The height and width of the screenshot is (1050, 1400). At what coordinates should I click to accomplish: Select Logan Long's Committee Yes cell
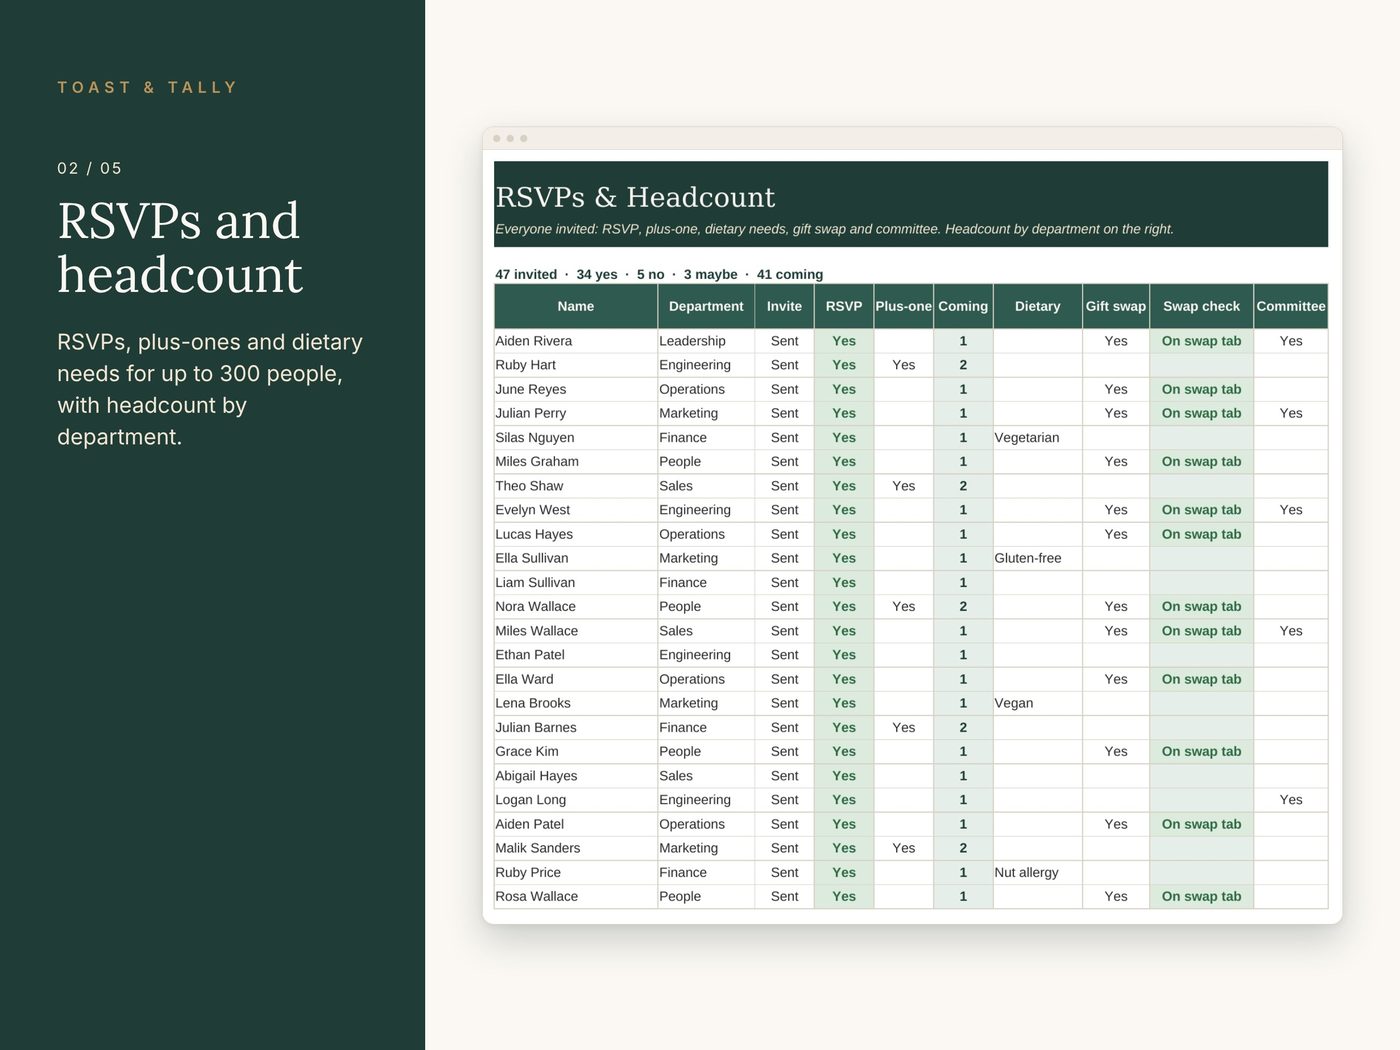point(1291,800)
